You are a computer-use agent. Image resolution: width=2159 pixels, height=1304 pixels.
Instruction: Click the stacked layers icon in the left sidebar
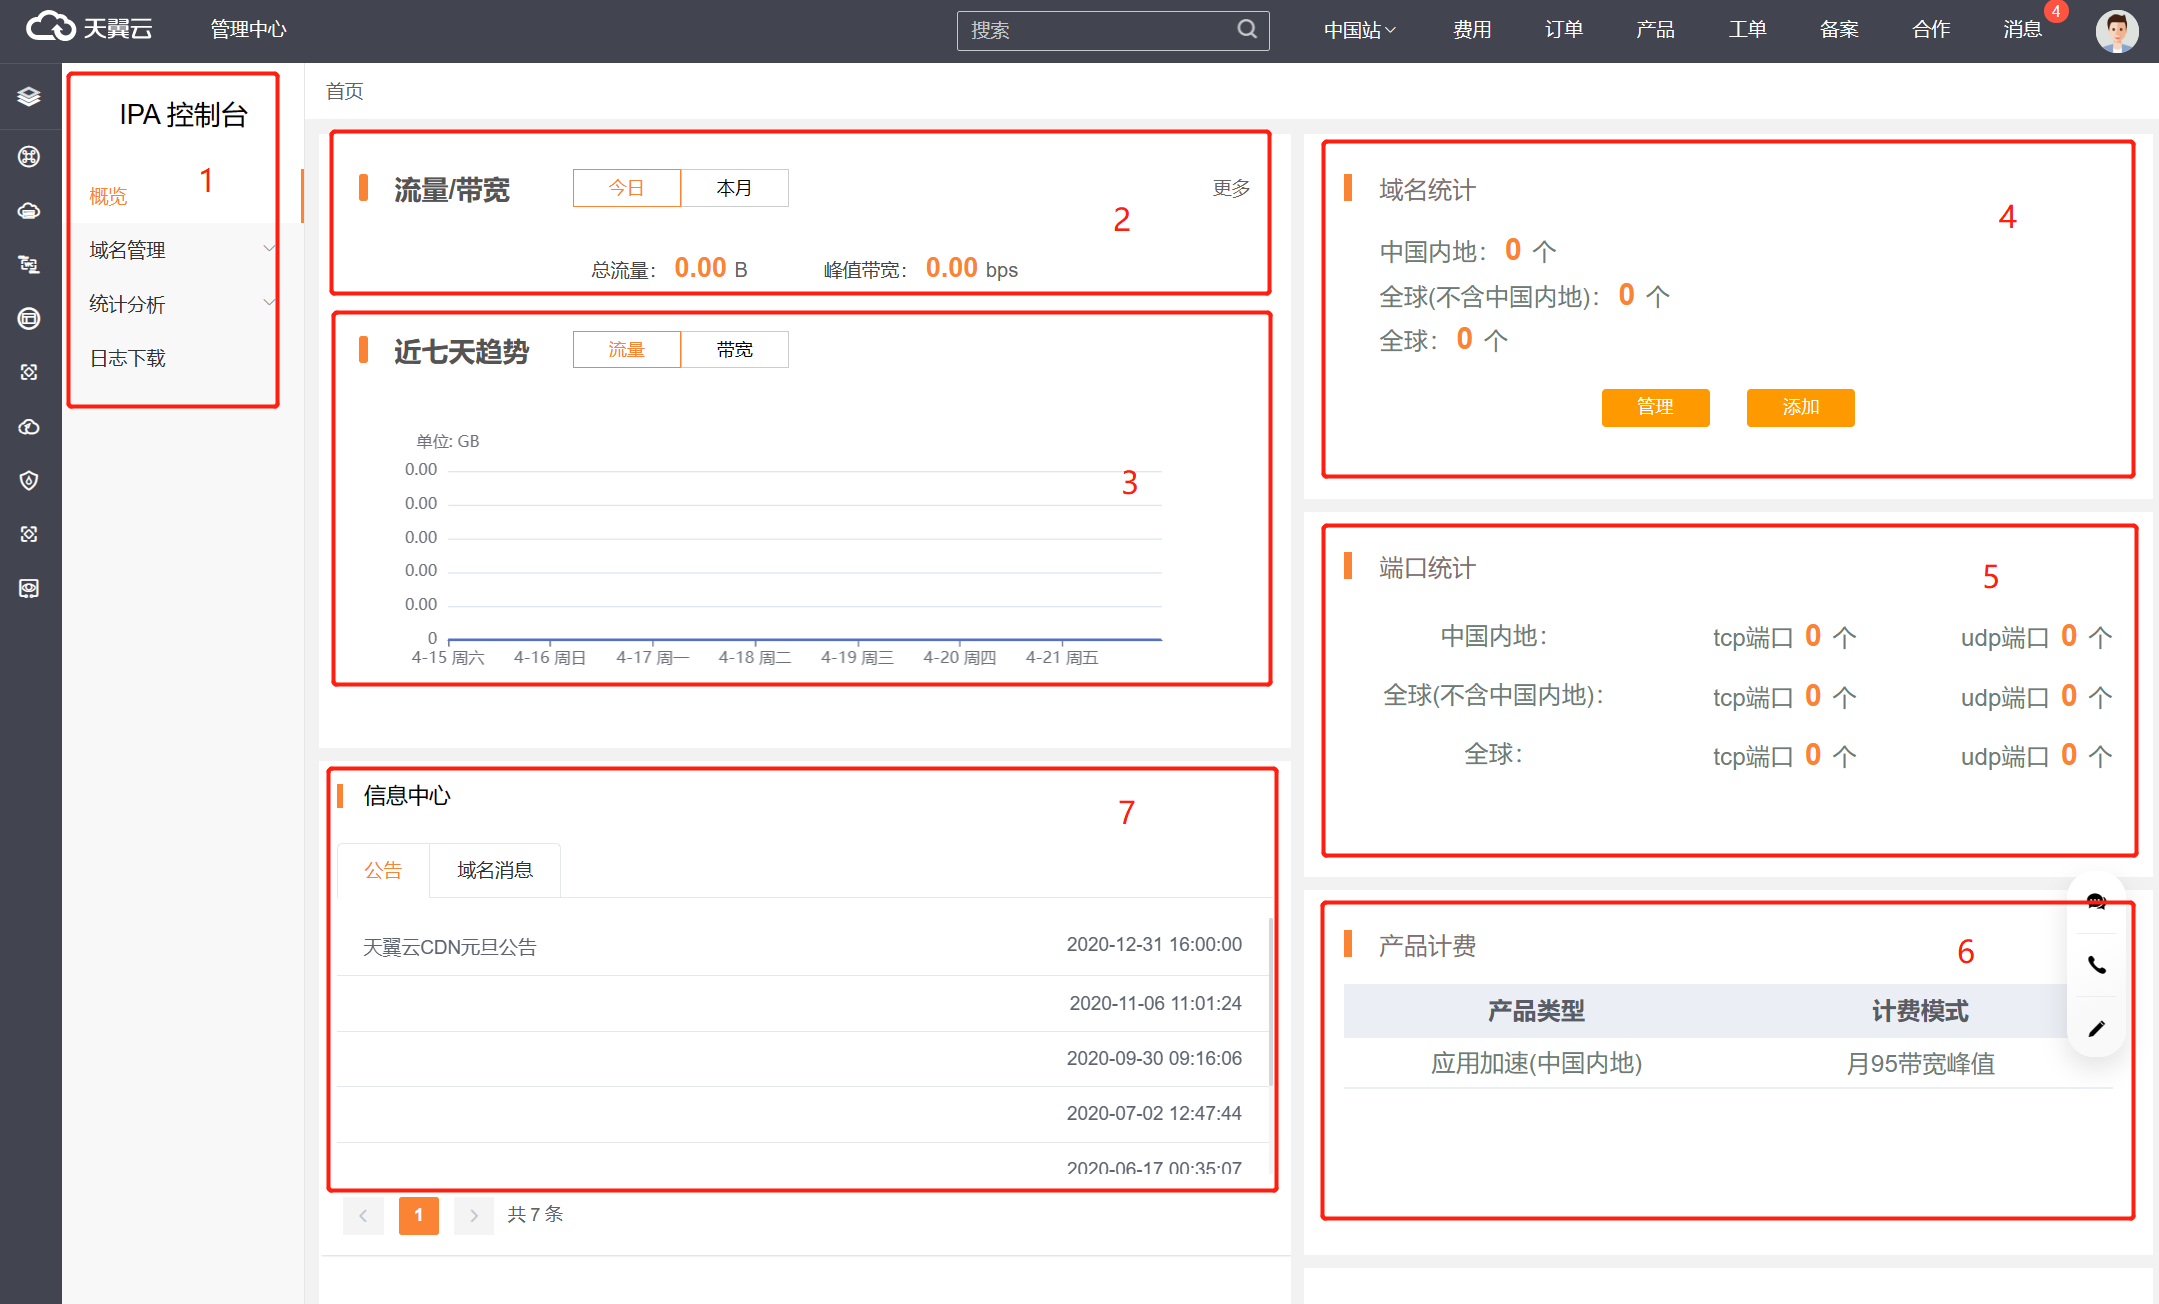tap(29, 96)
